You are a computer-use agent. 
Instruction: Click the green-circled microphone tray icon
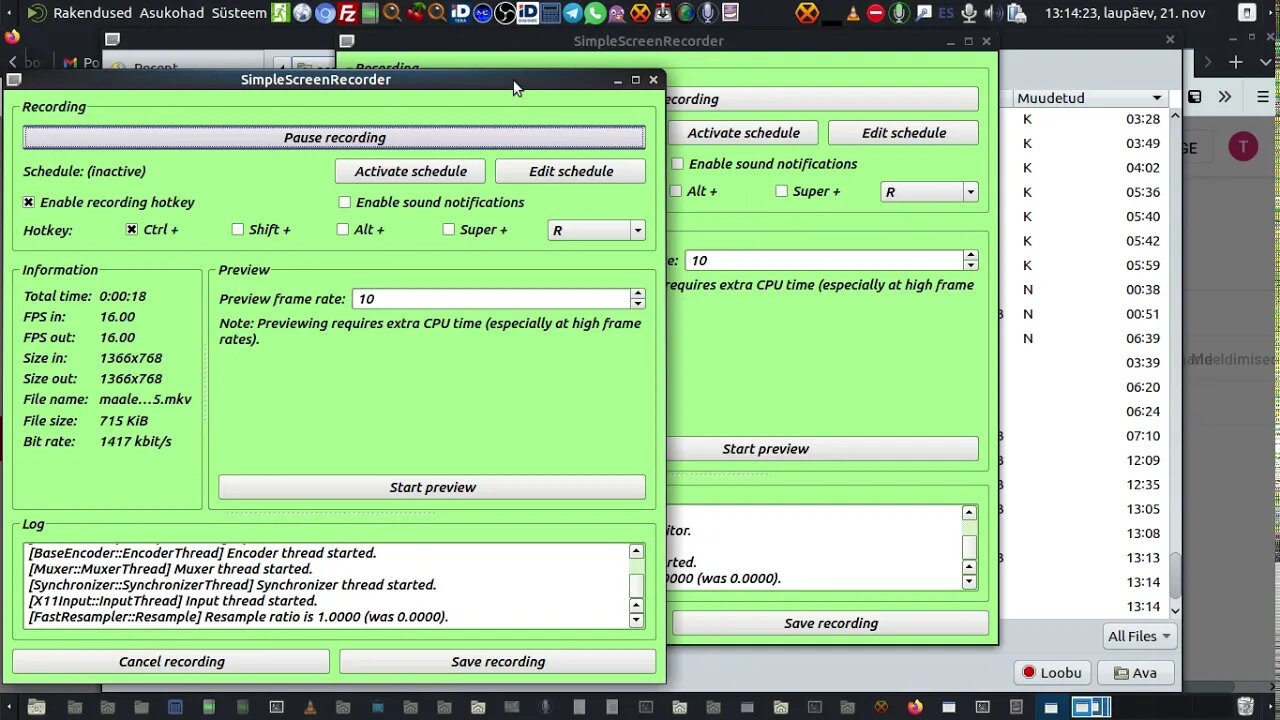[x=899, y=13]
